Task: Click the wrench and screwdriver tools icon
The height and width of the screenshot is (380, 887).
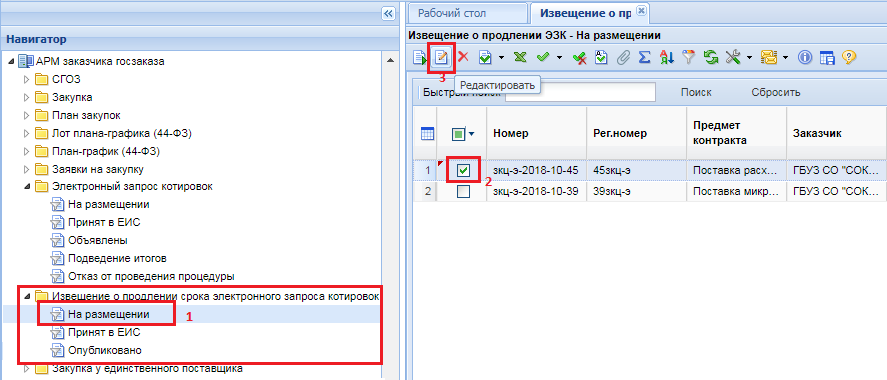Action: 733,57
